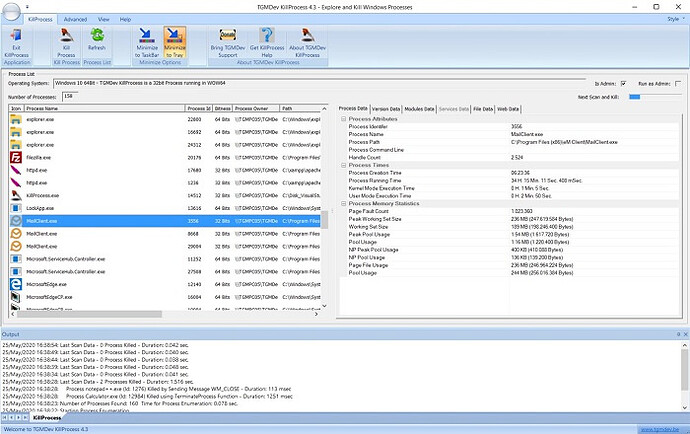Image resolution: width=690 pixels, height=434 pixels.
Task: Switch to the Process Data tab
Action: coord(353,108)
